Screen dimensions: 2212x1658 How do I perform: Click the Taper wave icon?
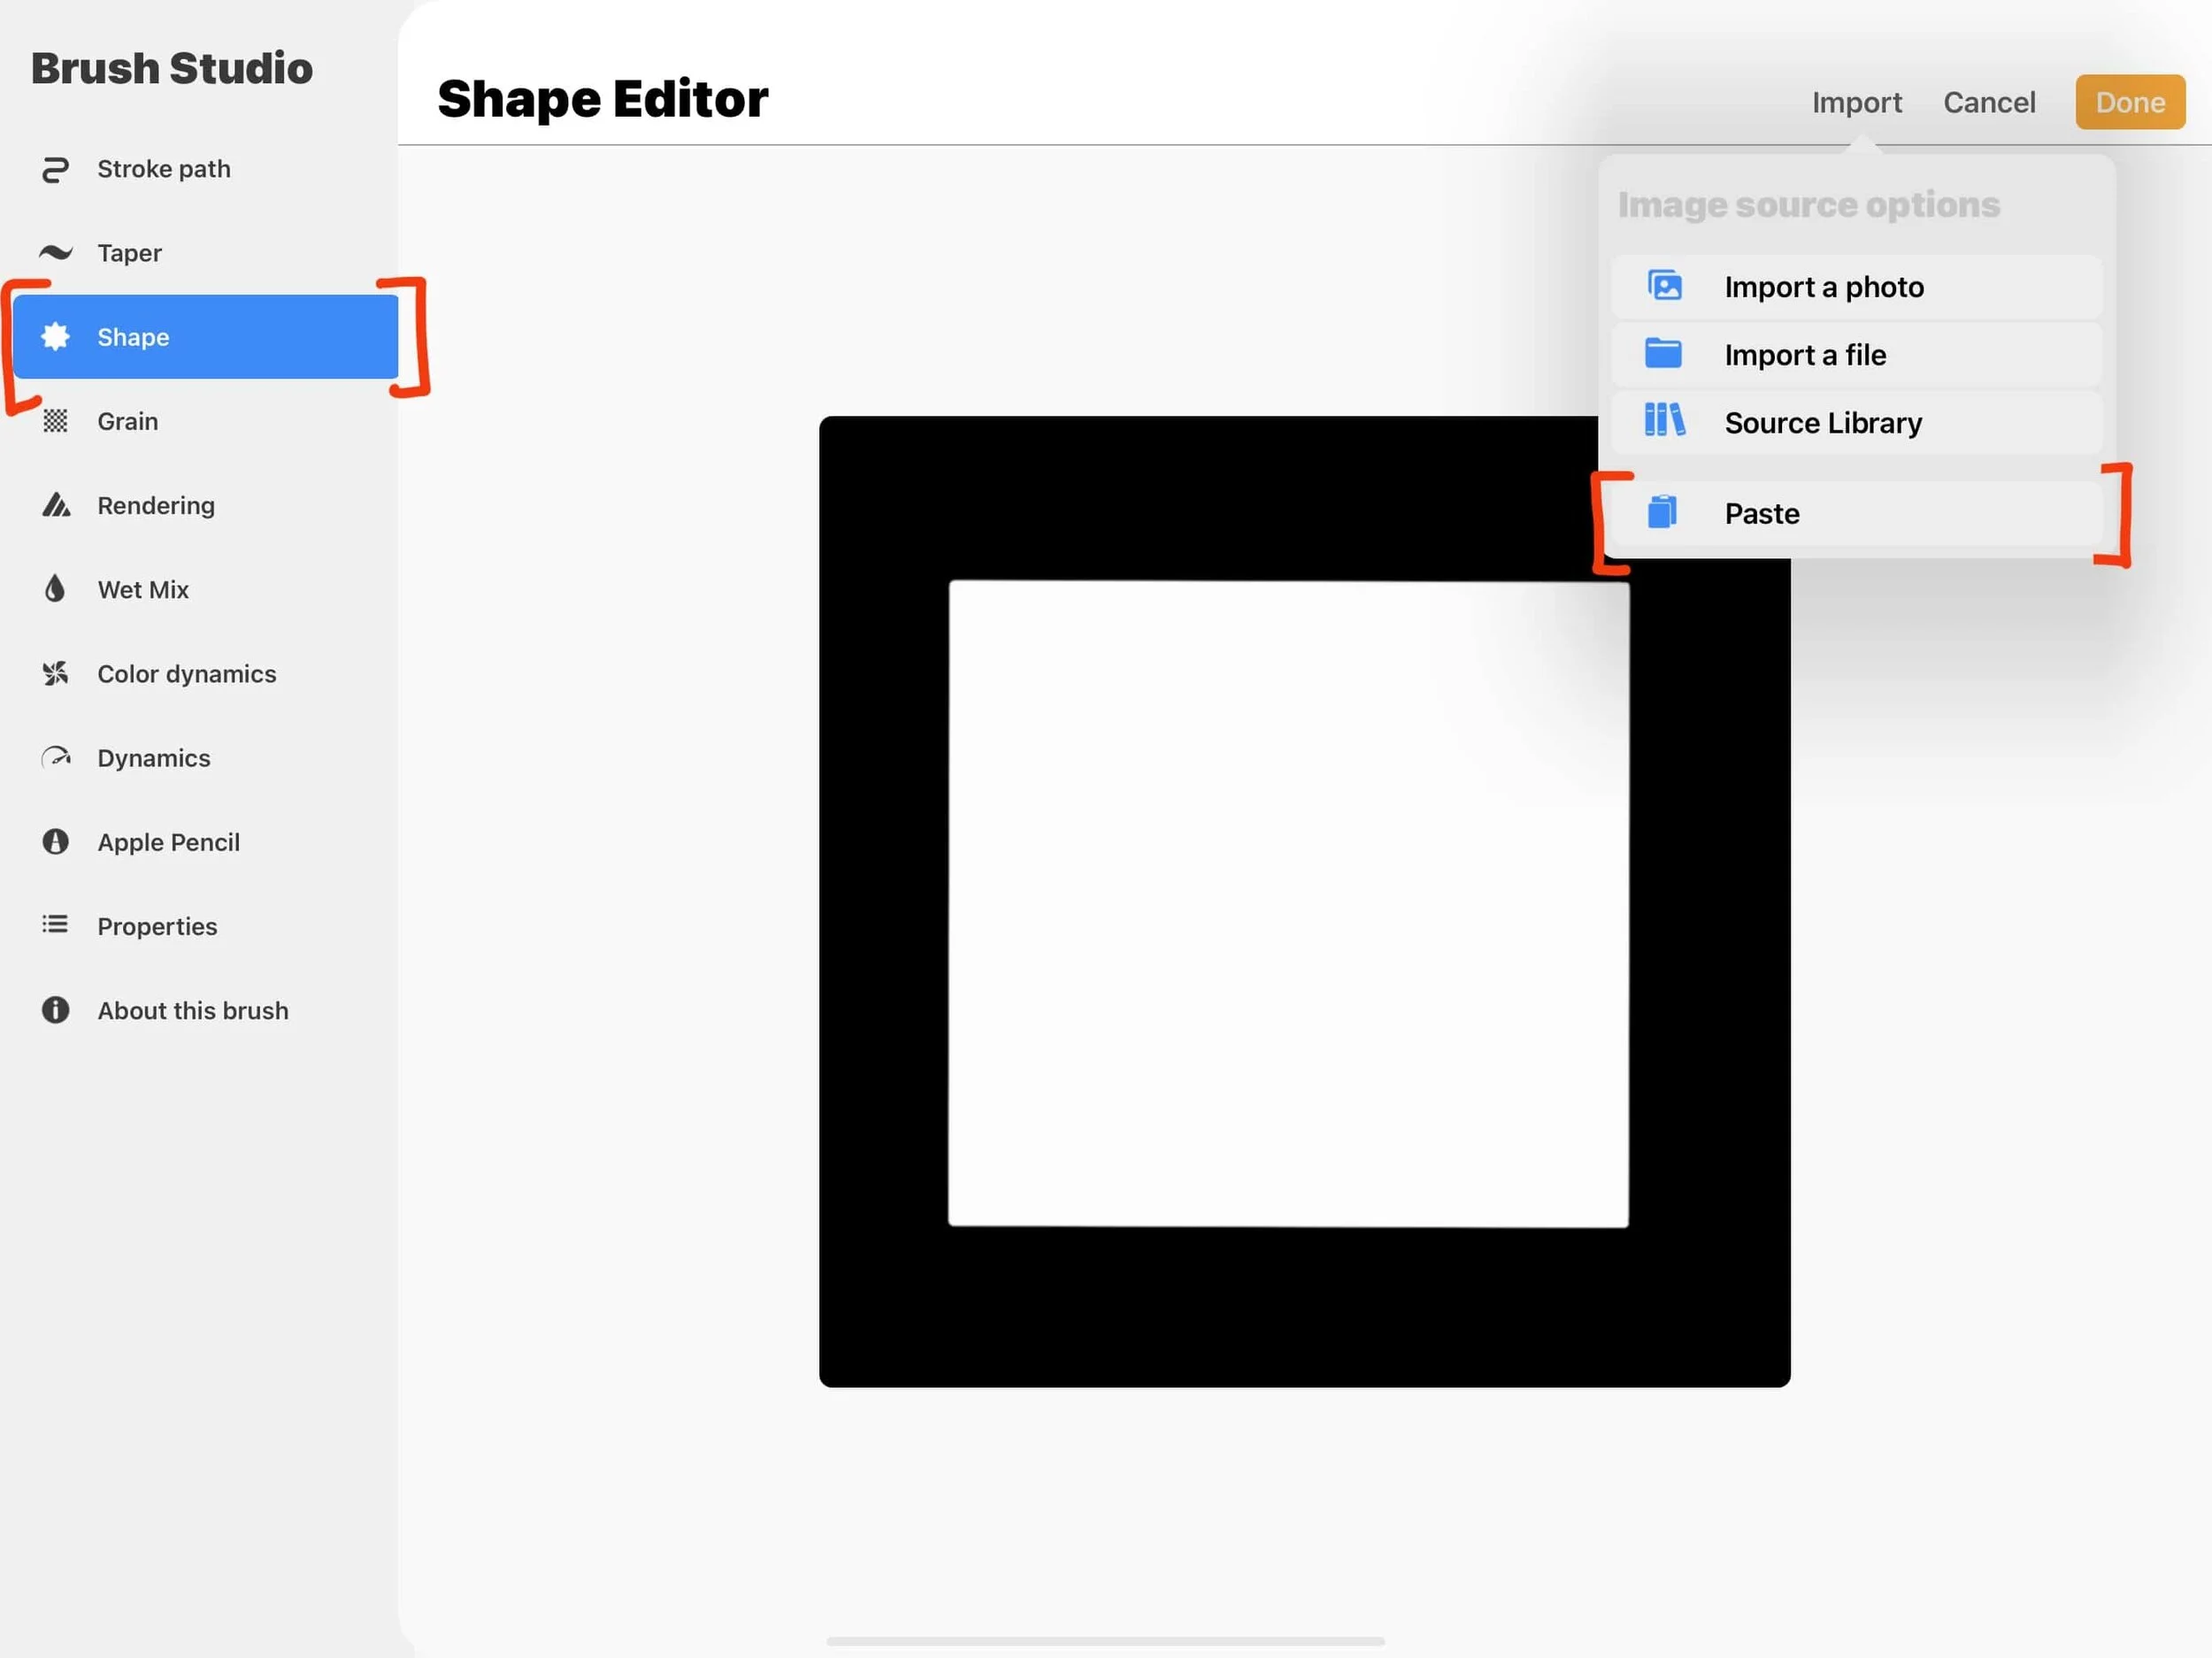pyautogui.click(x=55, y=252)
